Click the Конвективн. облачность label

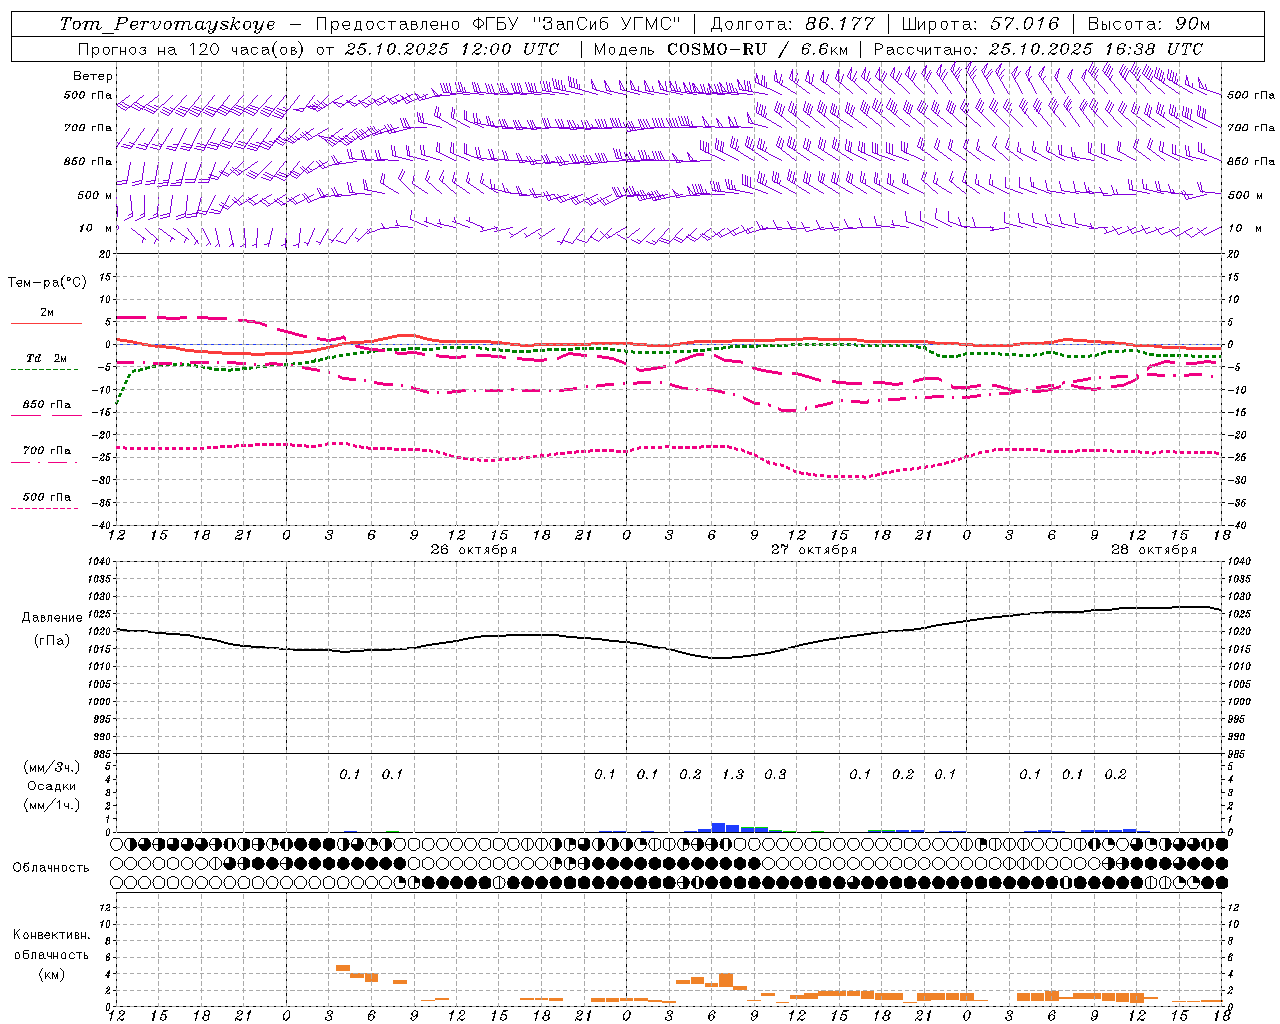point(51,945)
